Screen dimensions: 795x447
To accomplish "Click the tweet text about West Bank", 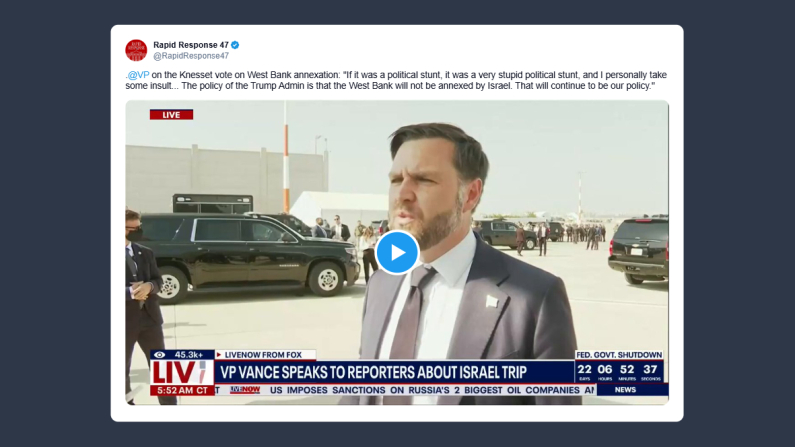I will coord(396,80).
